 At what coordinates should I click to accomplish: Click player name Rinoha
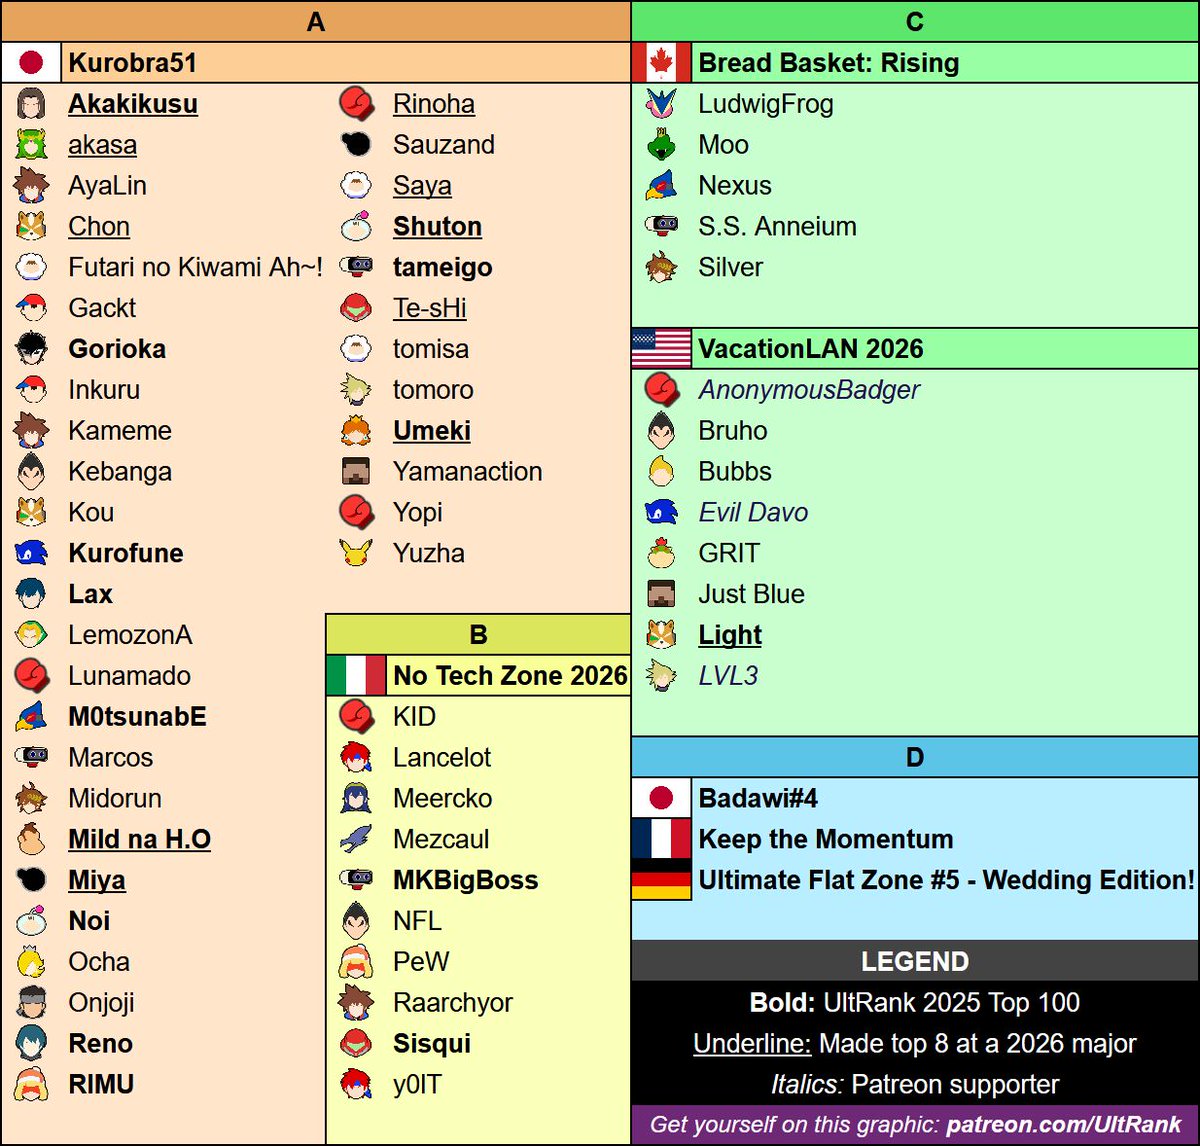coord(434,103)
